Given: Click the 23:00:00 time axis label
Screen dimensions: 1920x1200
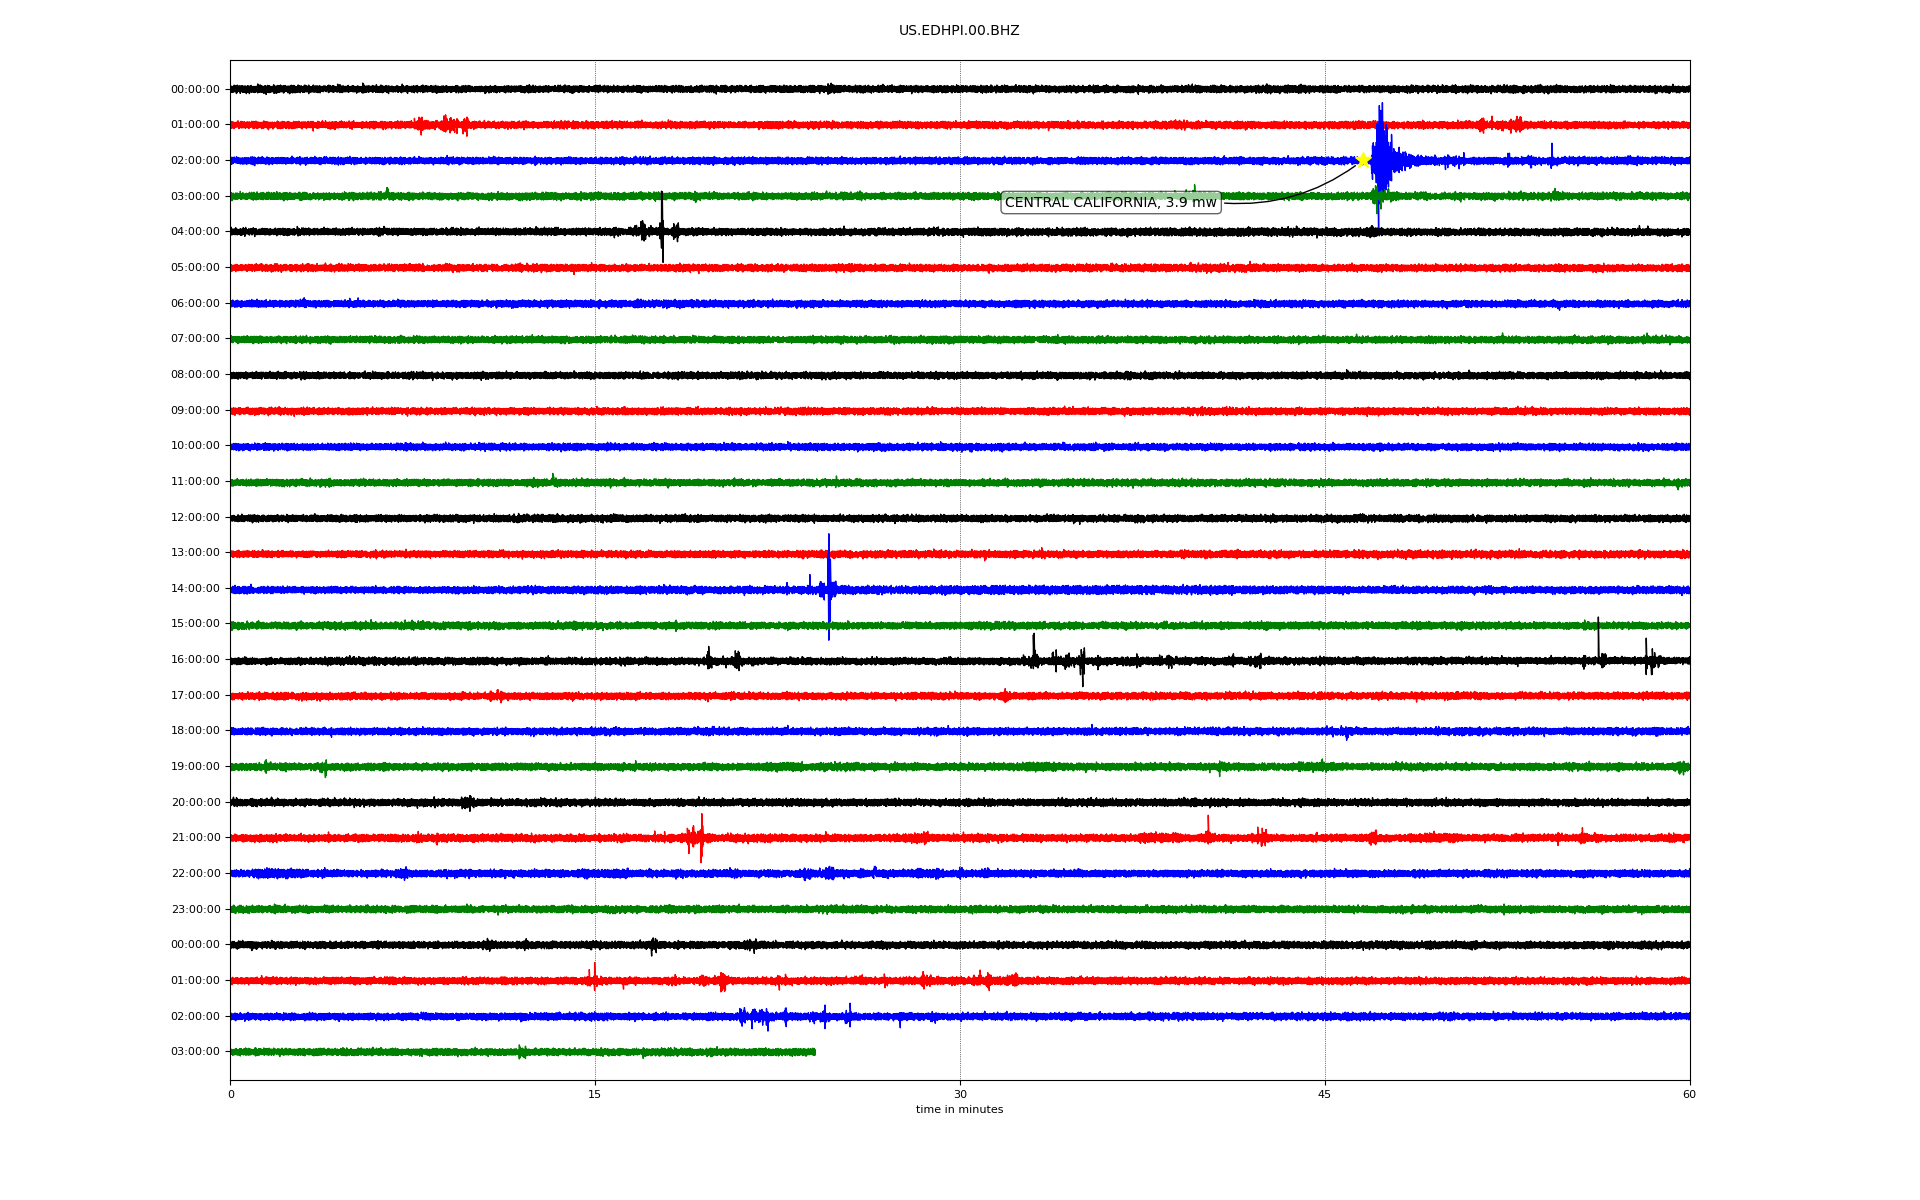Looking at the screenshot, I should 195,909.
